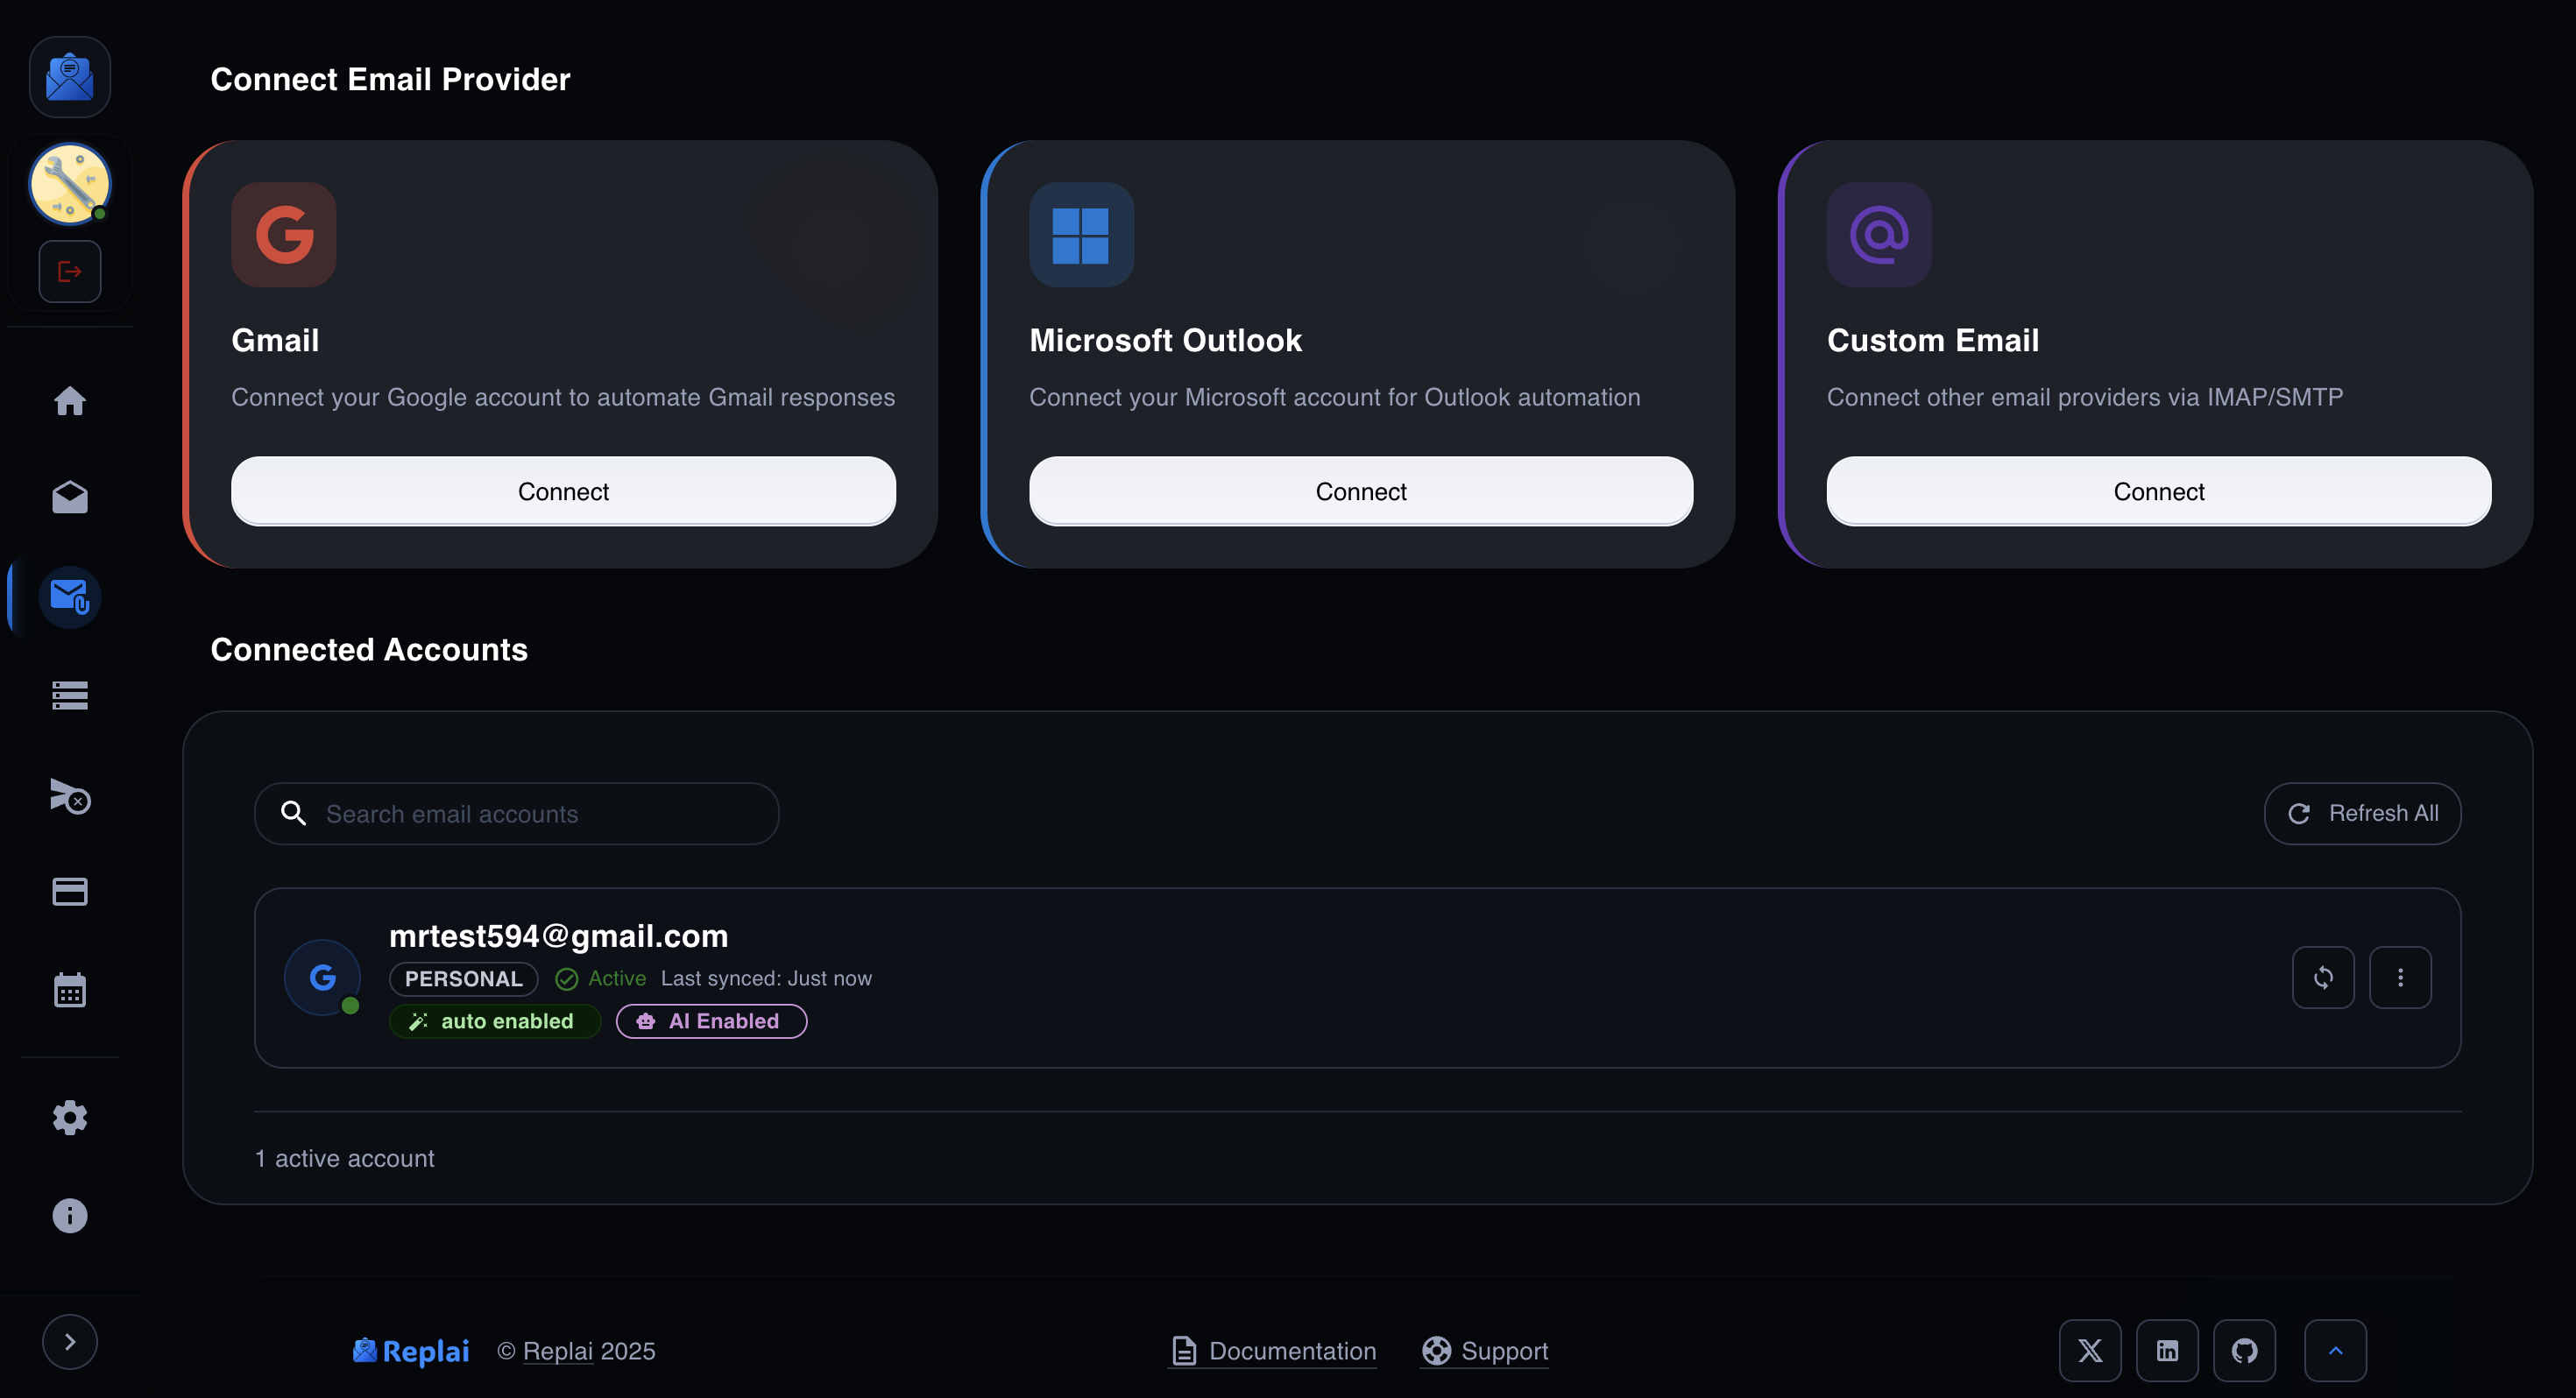Click the scroll-to-top chevron button

[x=2335, y=1350]
